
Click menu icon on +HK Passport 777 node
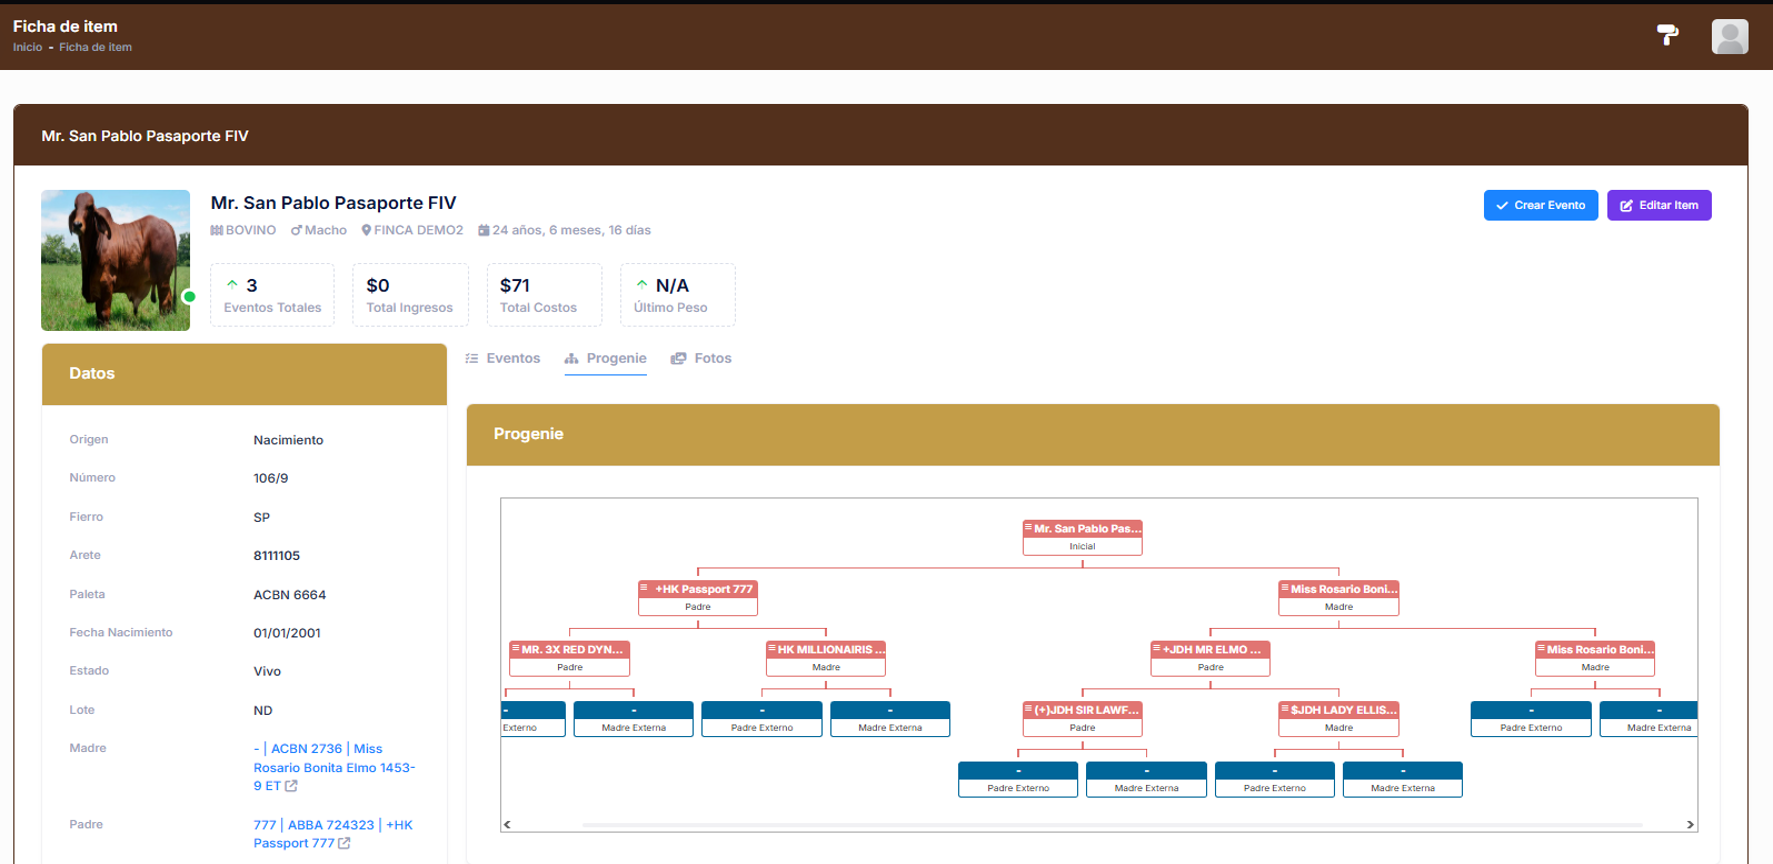[644, 588]
